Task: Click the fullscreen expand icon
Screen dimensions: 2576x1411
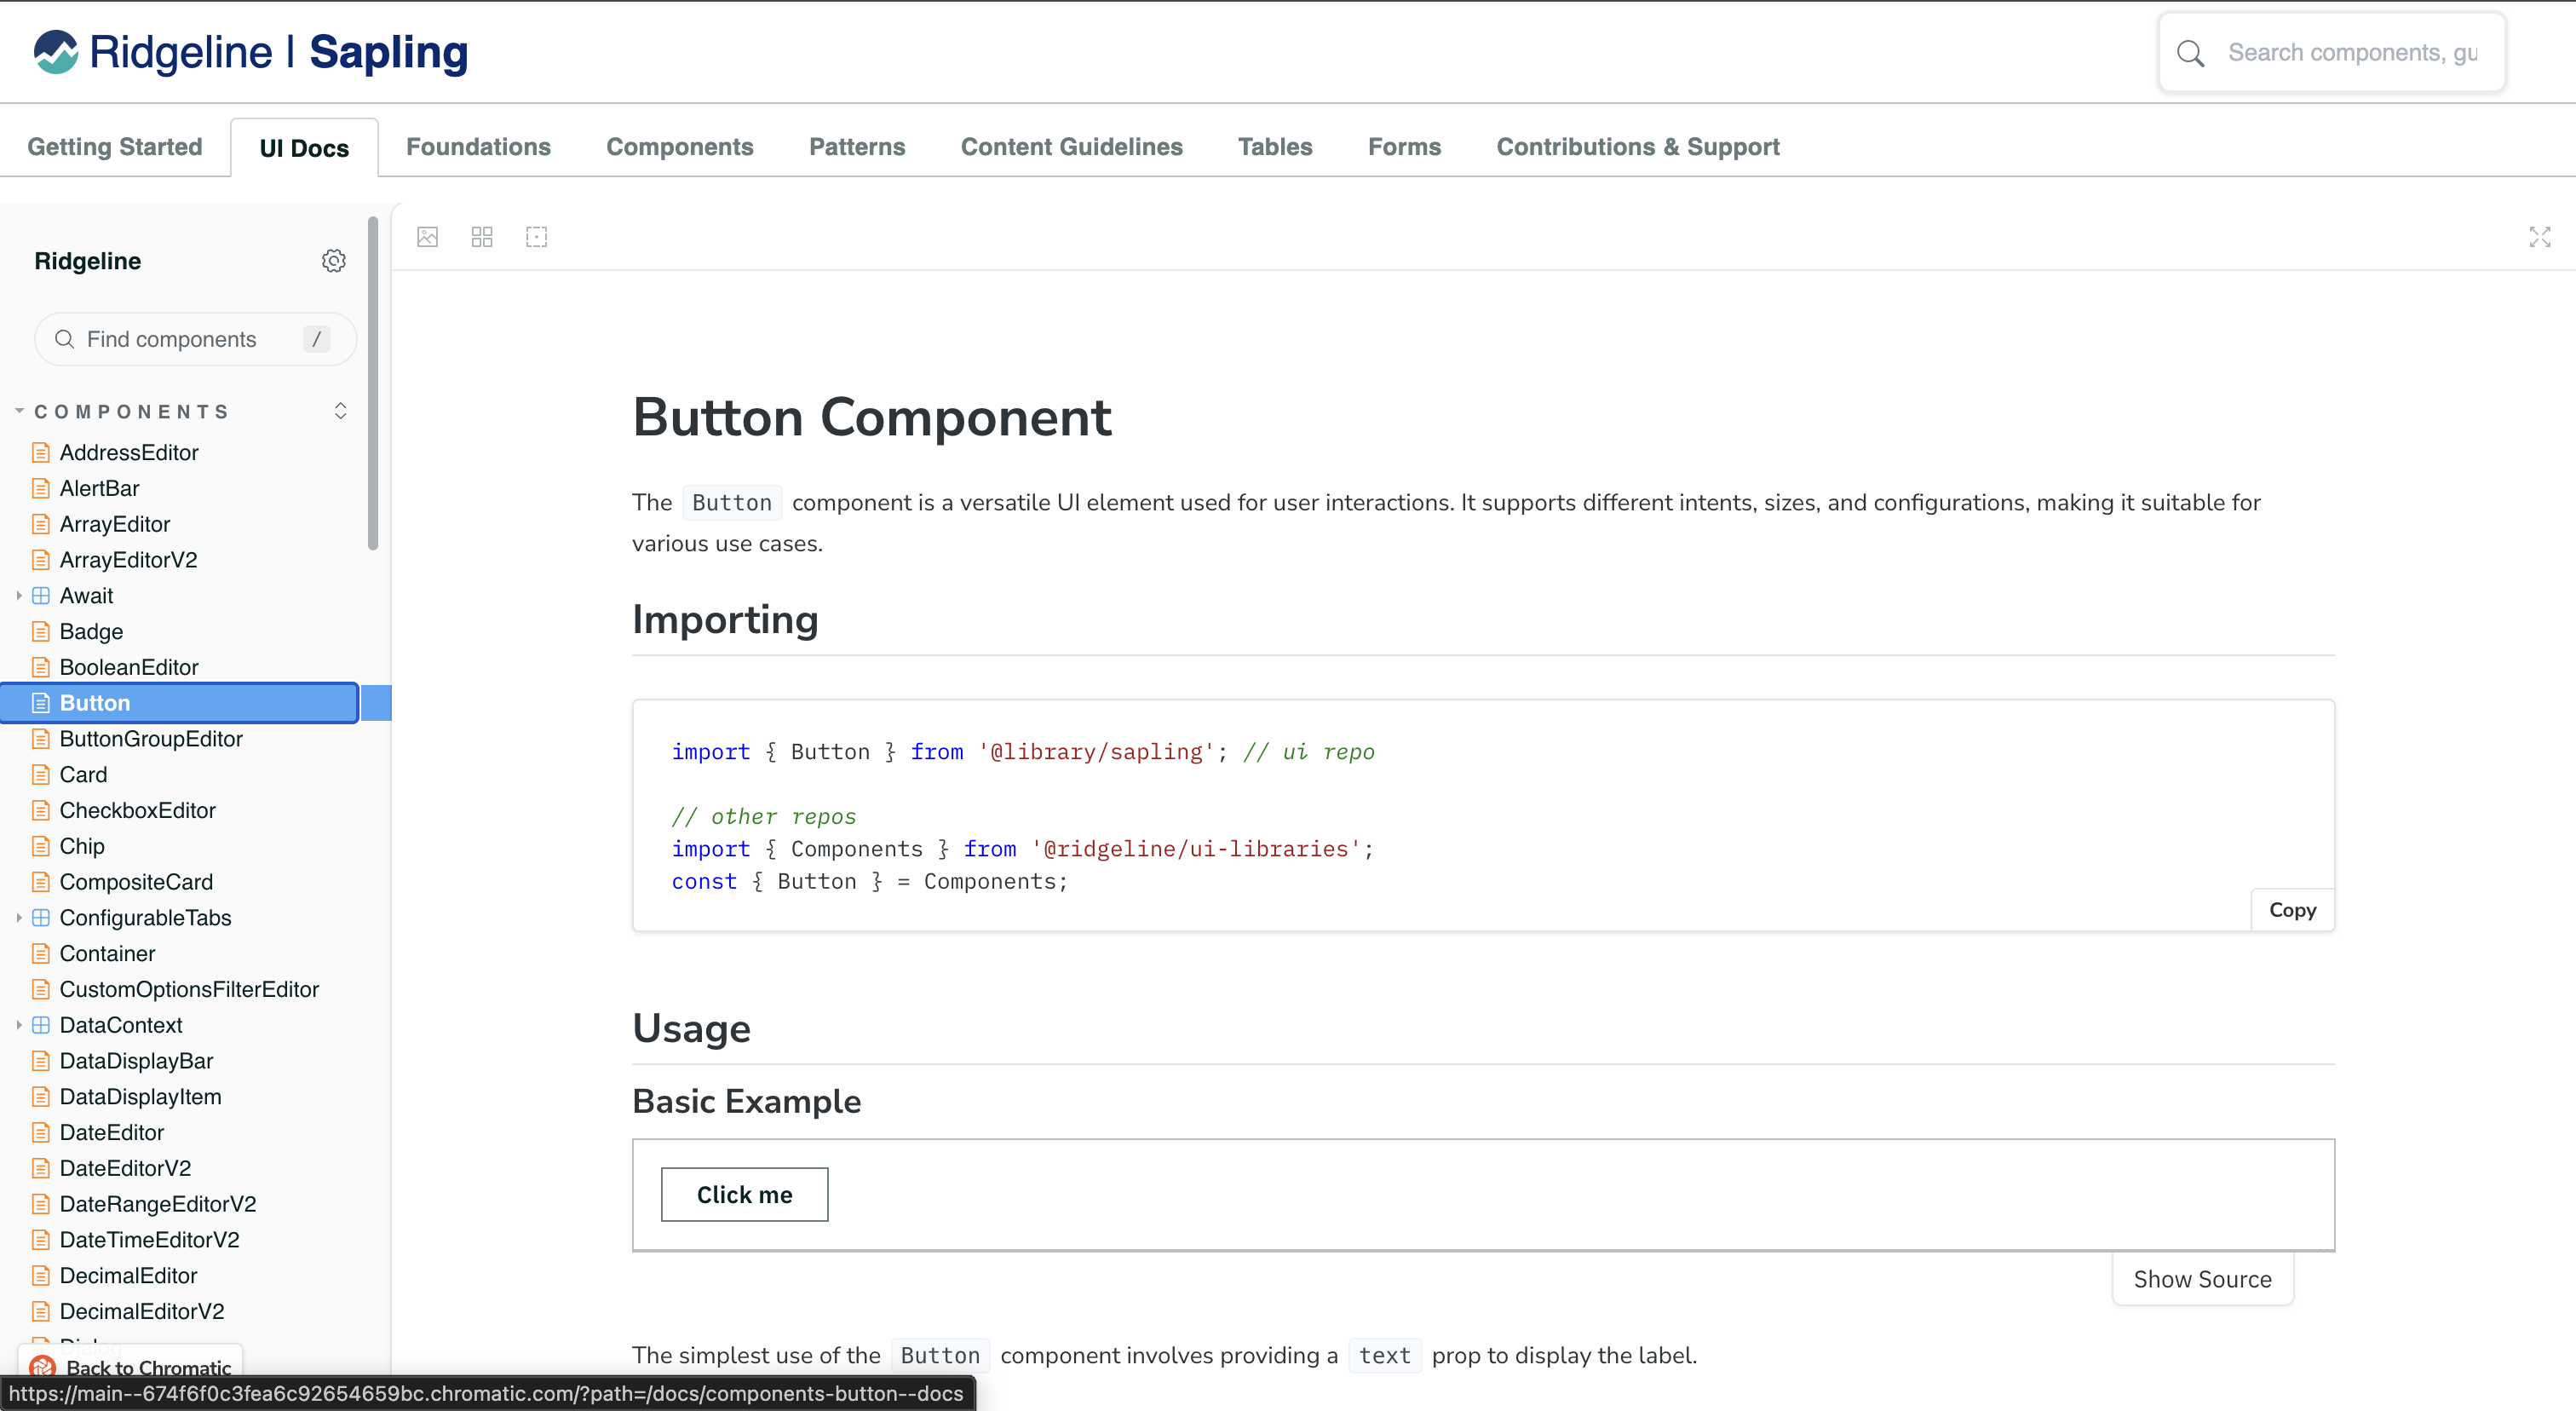Action: coord(2540,237)
